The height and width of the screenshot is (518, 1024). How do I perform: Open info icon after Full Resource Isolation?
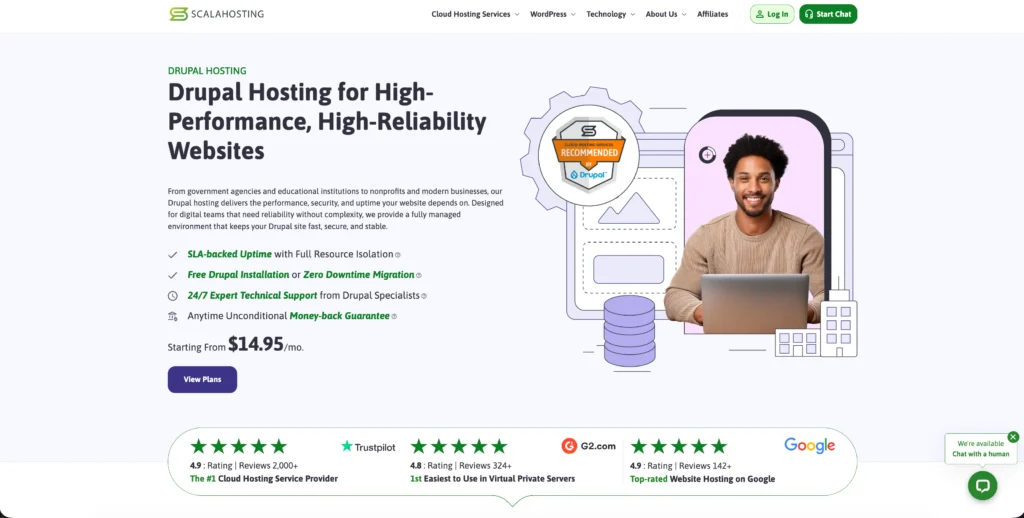pyautogui.click(x=398, y=255)
